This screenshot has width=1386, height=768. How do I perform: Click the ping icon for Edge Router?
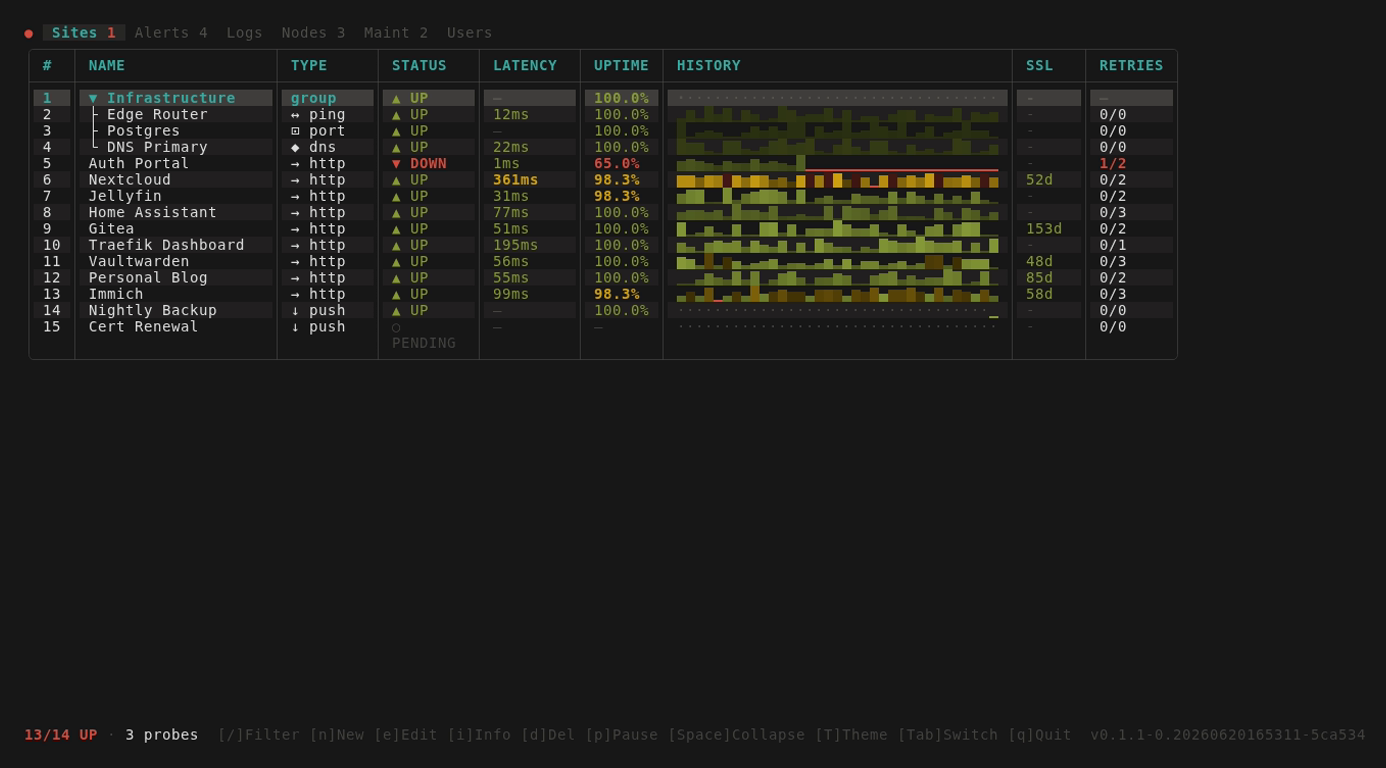[295, 114]
